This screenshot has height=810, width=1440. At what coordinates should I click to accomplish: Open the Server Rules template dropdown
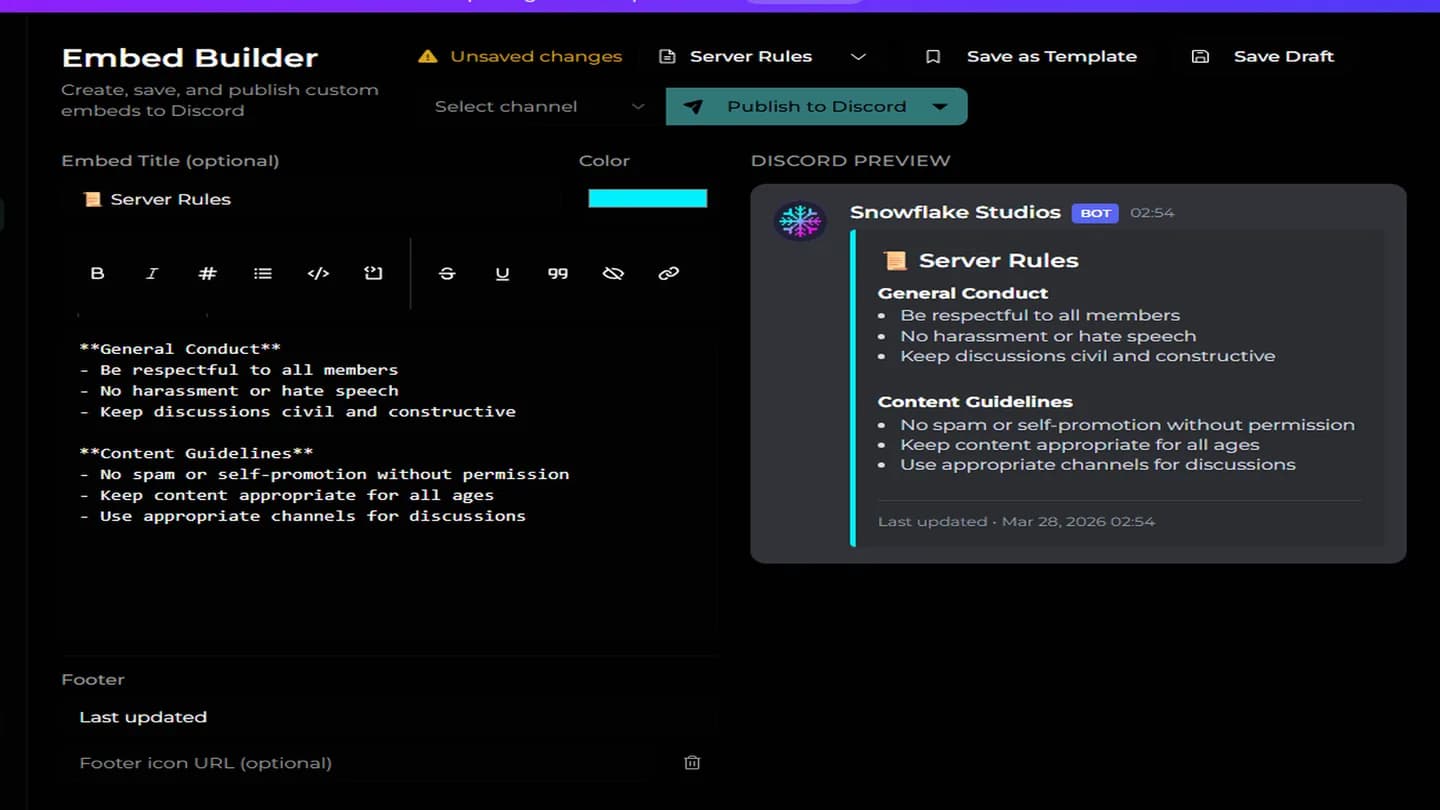pyautogui.click(x=762, y=56)
